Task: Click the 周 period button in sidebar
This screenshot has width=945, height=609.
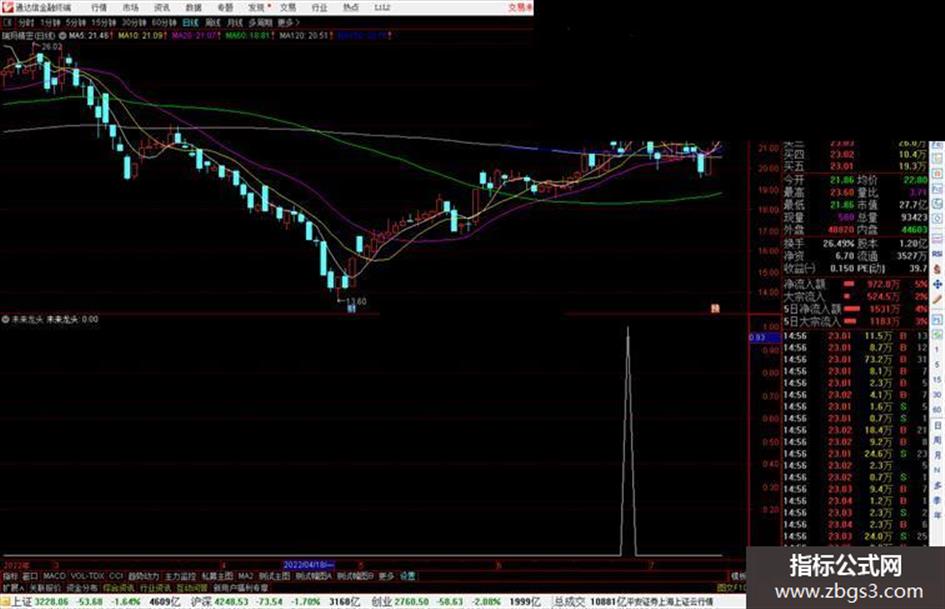Action: [x=937, y=441]
